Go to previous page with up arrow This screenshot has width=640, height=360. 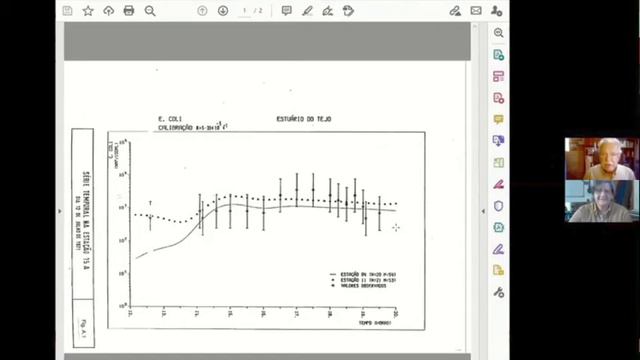(202, 11)
